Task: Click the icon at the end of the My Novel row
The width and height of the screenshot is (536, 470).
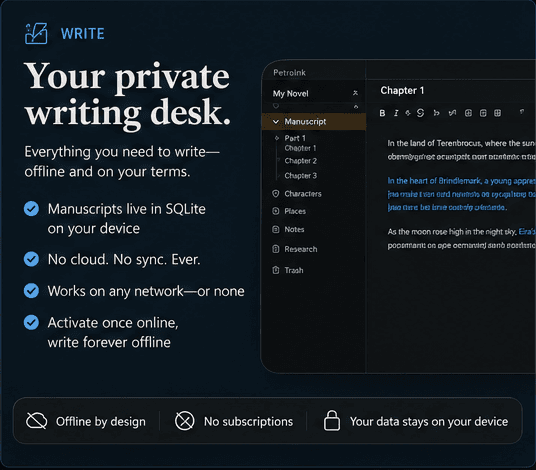Action: [x=356, y=93]
